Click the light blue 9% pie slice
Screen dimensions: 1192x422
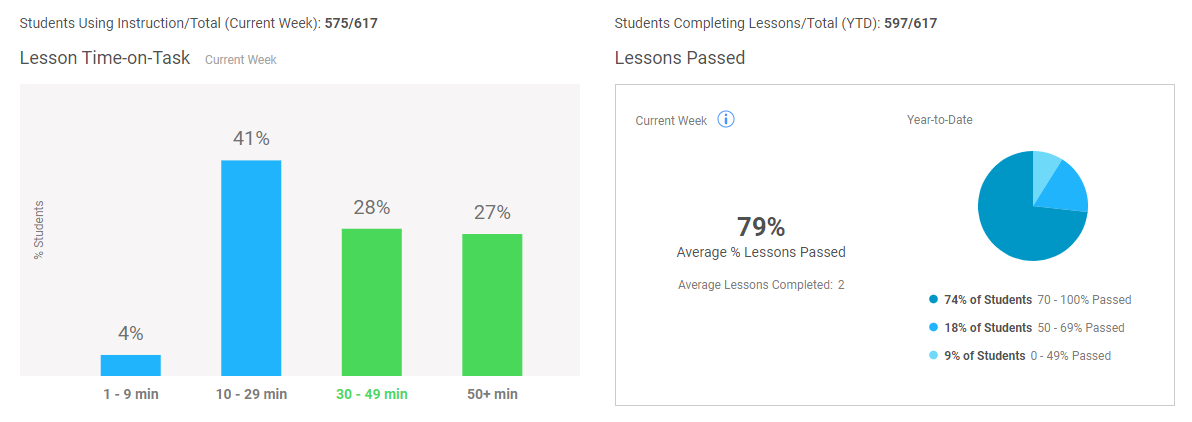pyautogui.click(x=1045, y=167)
